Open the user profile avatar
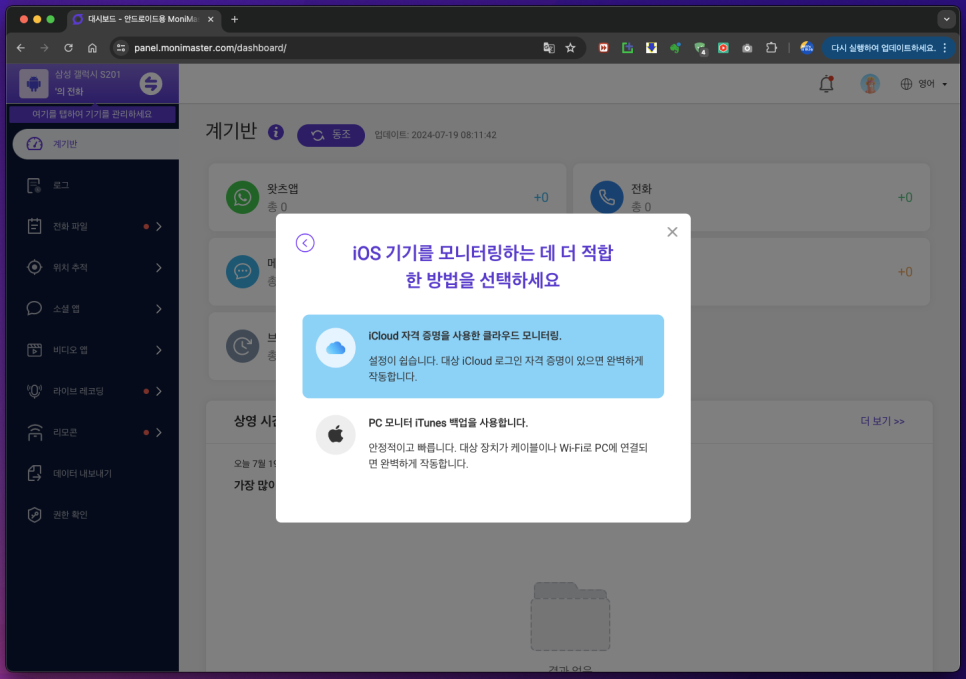 (x=870, y=84)
